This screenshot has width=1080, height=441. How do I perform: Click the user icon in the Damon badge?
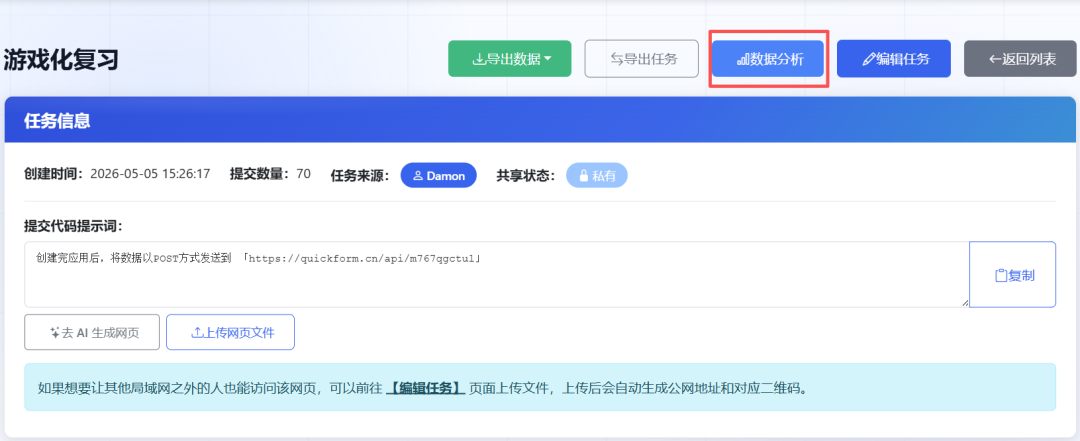point(417,176)
